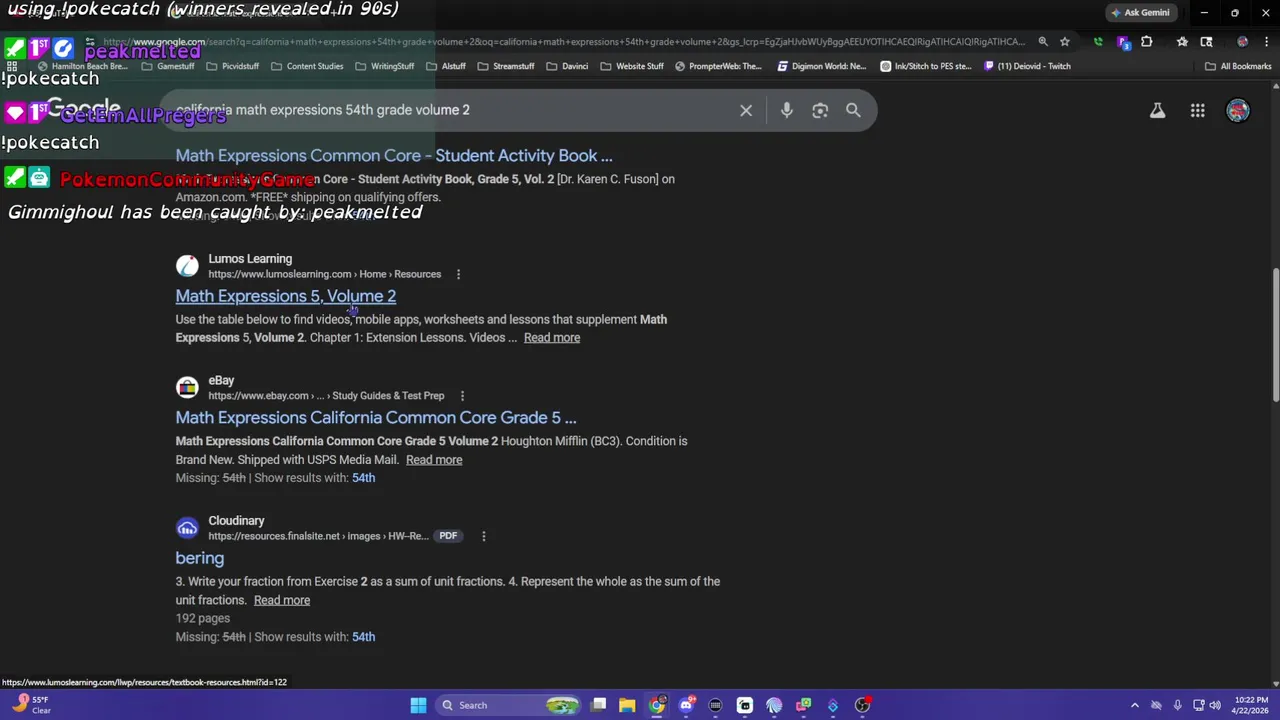Click the page vertical scrollbar
Image resolution: width=1280 pixels, height=720 pixels.
pos(1275,335)
